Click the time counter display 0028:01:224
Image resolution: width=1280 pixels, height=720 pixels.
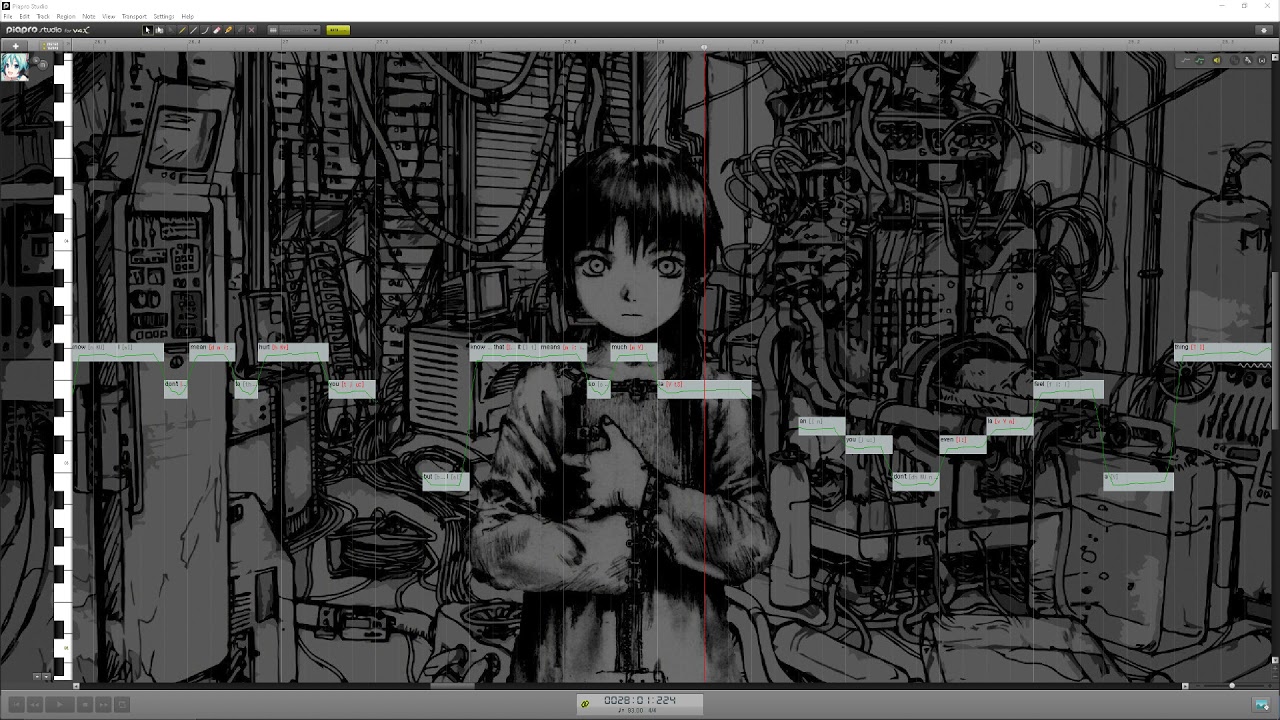pyautogui.click(x=640, y=700)
